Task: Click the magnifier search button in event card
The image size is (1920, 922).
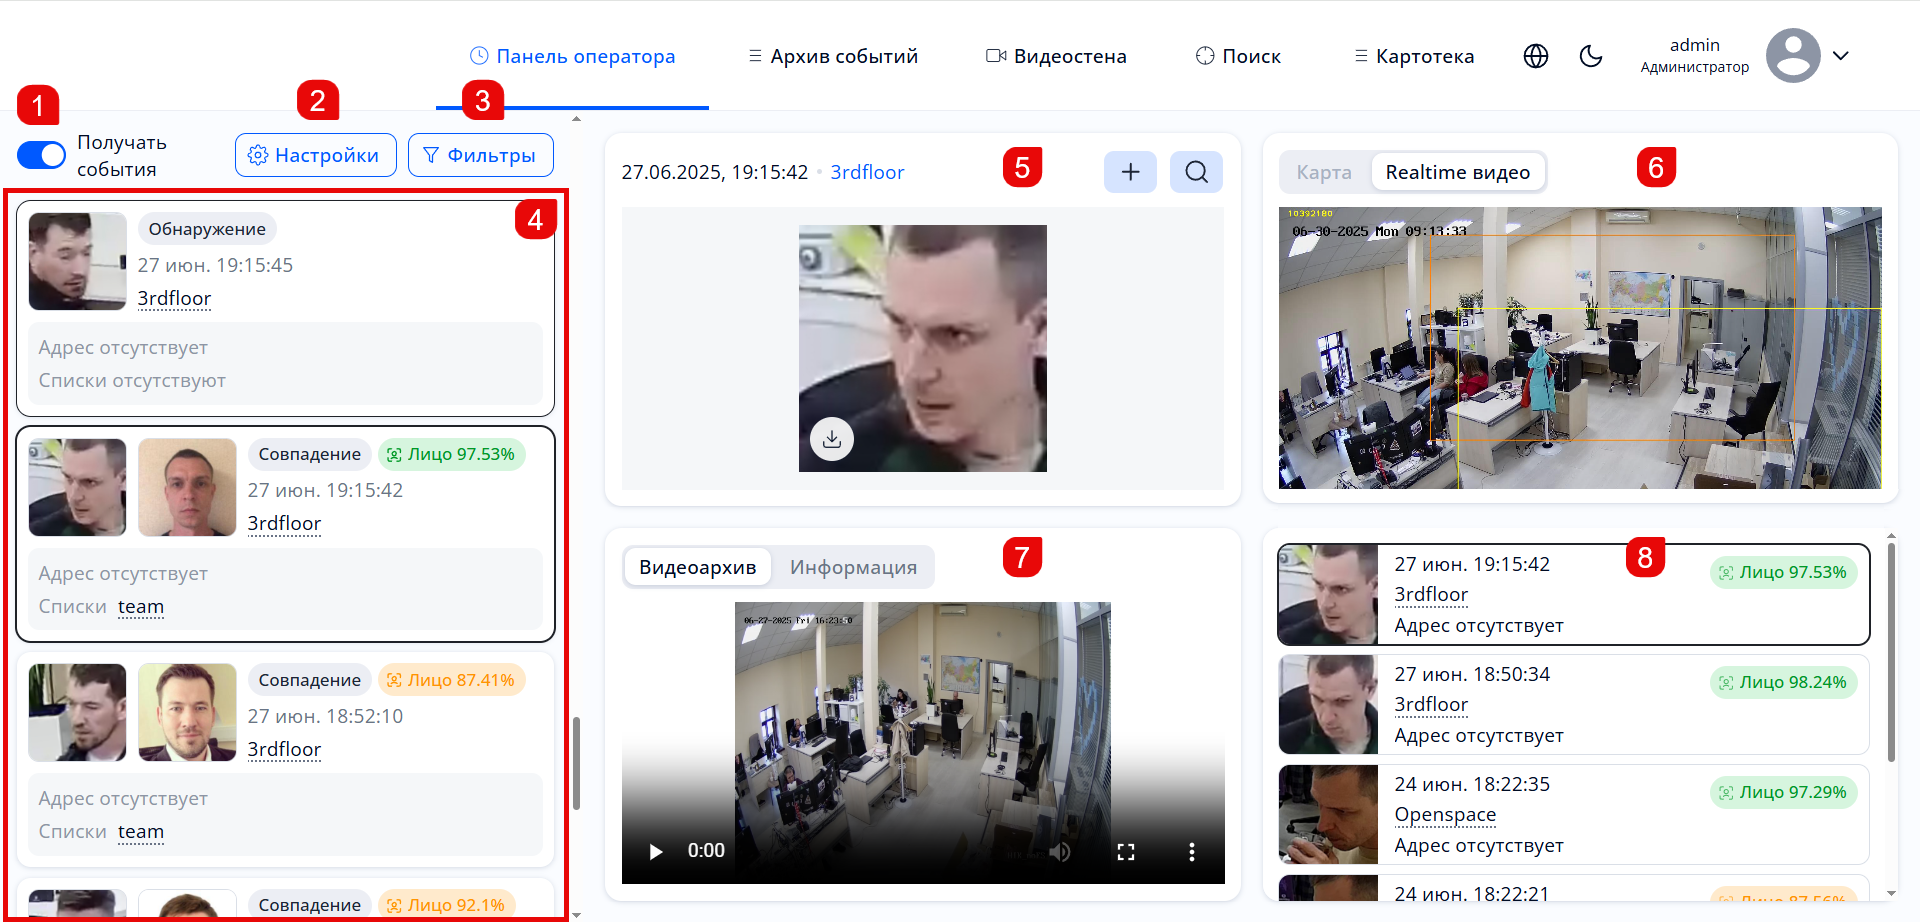Action: 1197,172
